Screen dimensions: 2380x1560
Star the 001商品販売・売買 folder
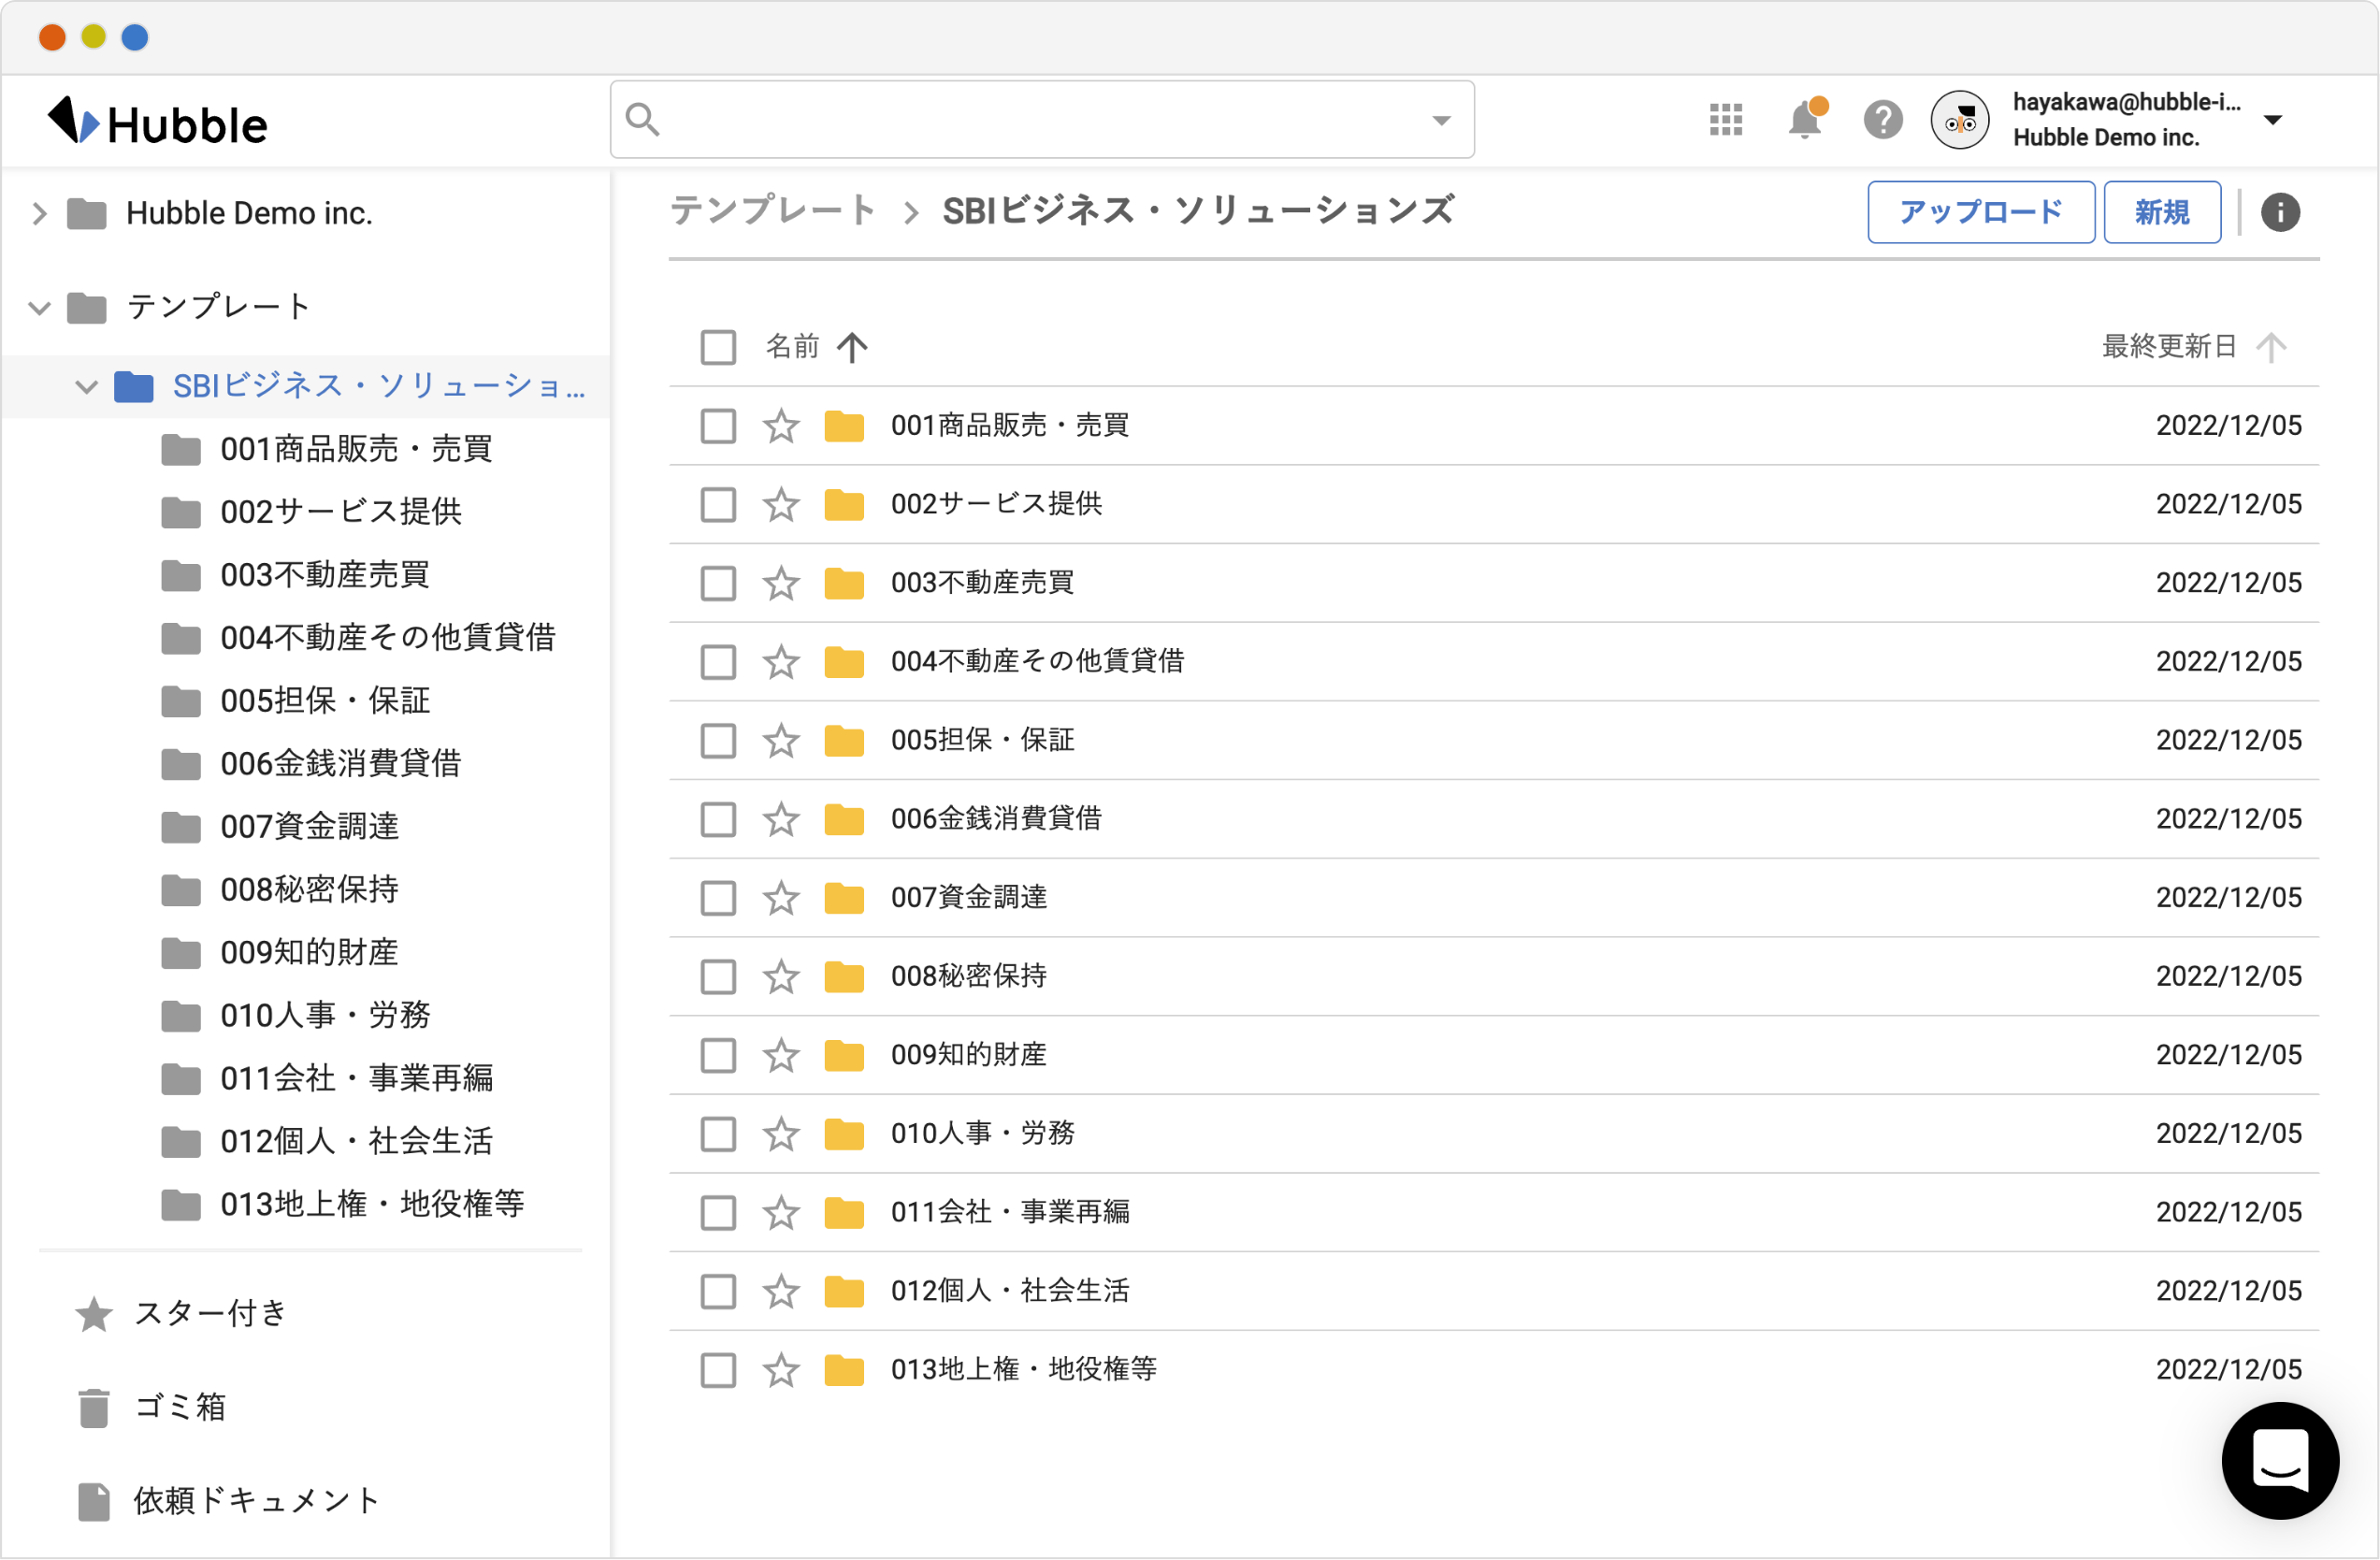click(781, 426)
